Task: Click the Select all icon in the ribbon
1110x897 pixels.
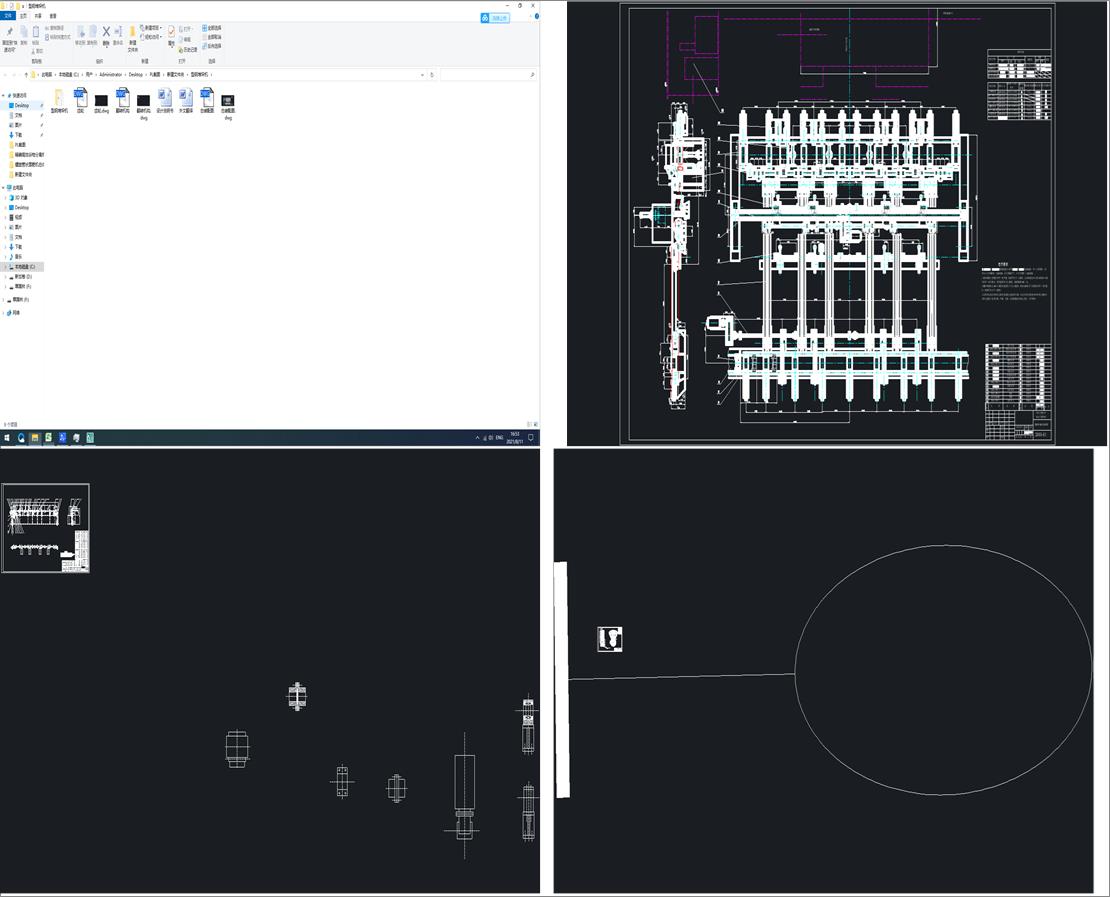Action: coord(205,28)
